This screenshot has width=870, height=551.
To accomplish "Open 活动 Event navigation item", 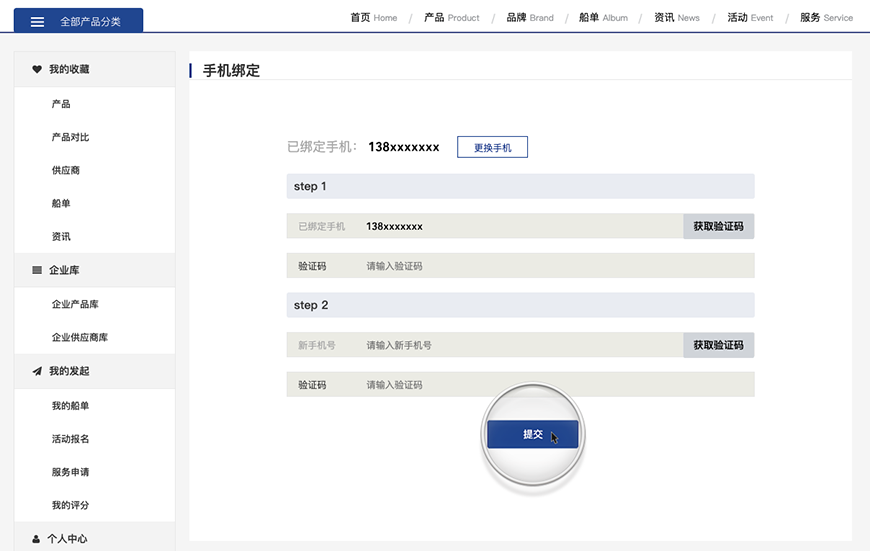I will point(750,17).
